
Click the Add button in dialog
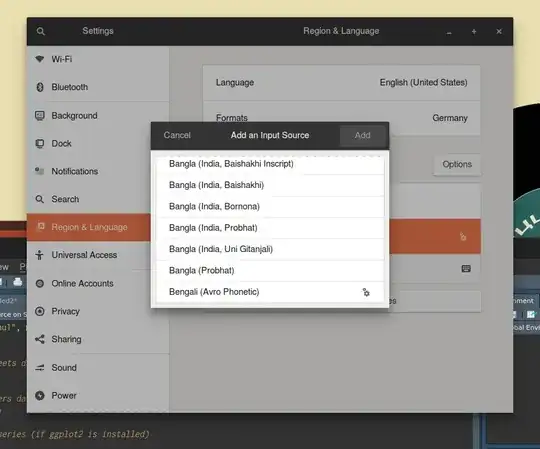click(x=362, y=135)
